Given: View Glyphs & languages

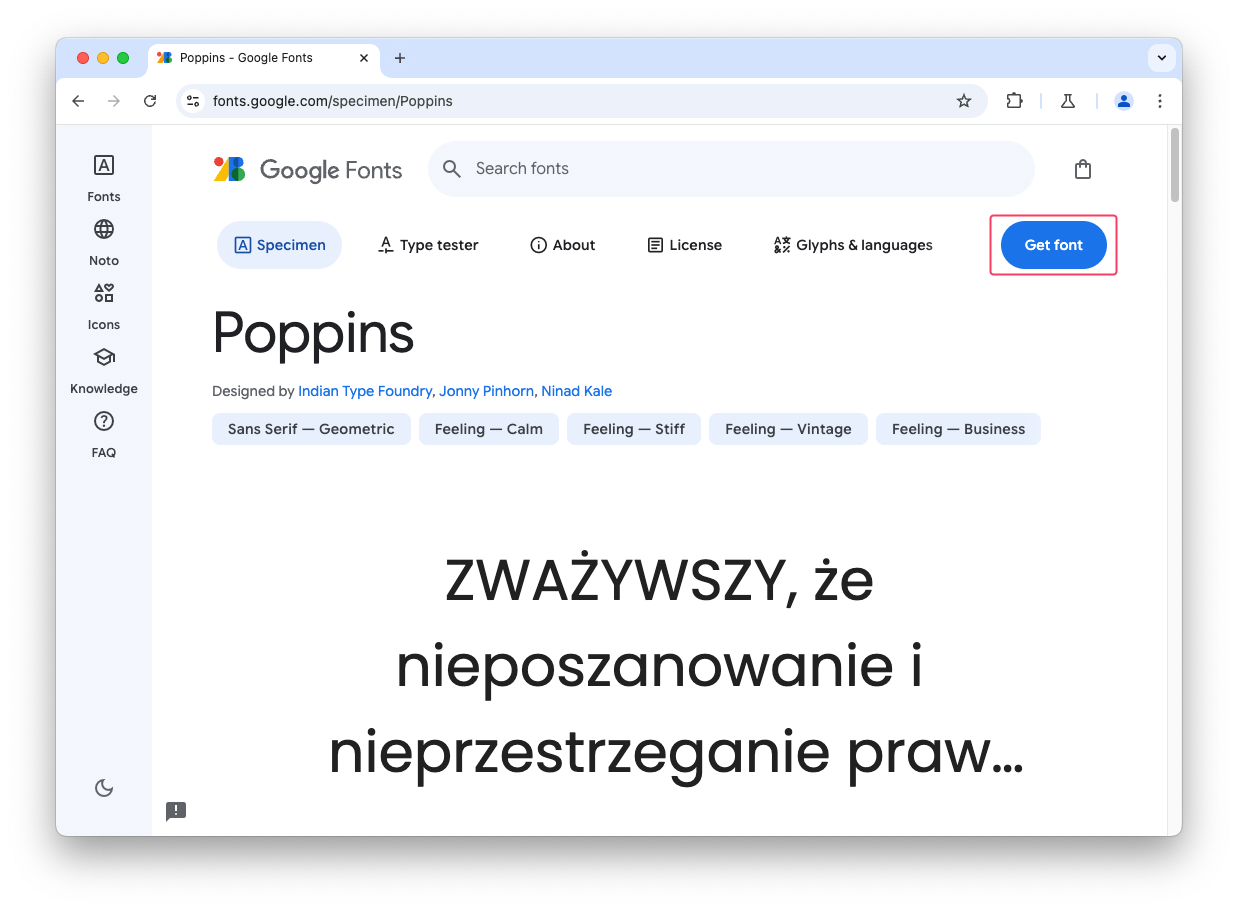Looking at the screenshot, I should (x=853, y=244).
